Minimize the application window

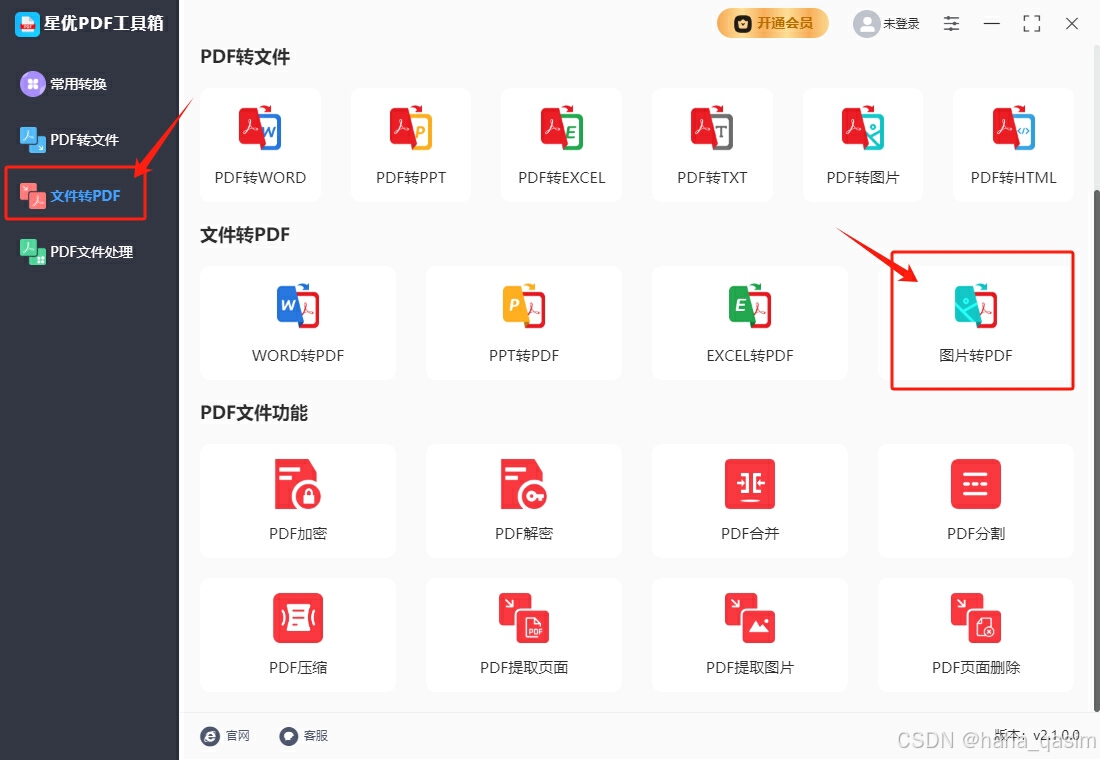pos(992,24)
